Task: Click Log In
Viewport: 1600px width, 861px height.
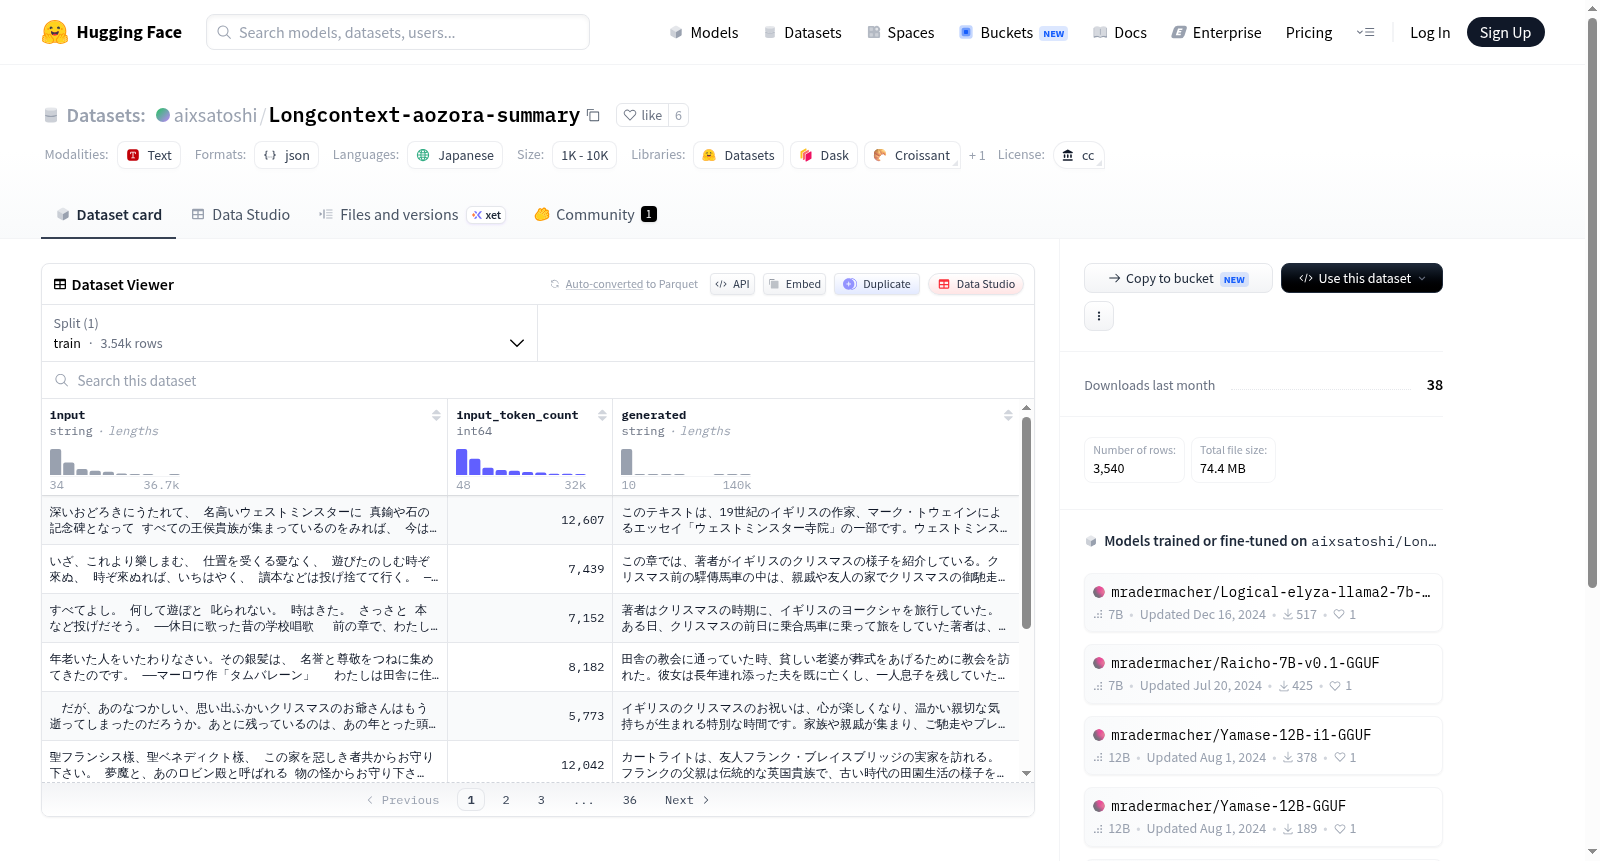Action: [1430, 32]
